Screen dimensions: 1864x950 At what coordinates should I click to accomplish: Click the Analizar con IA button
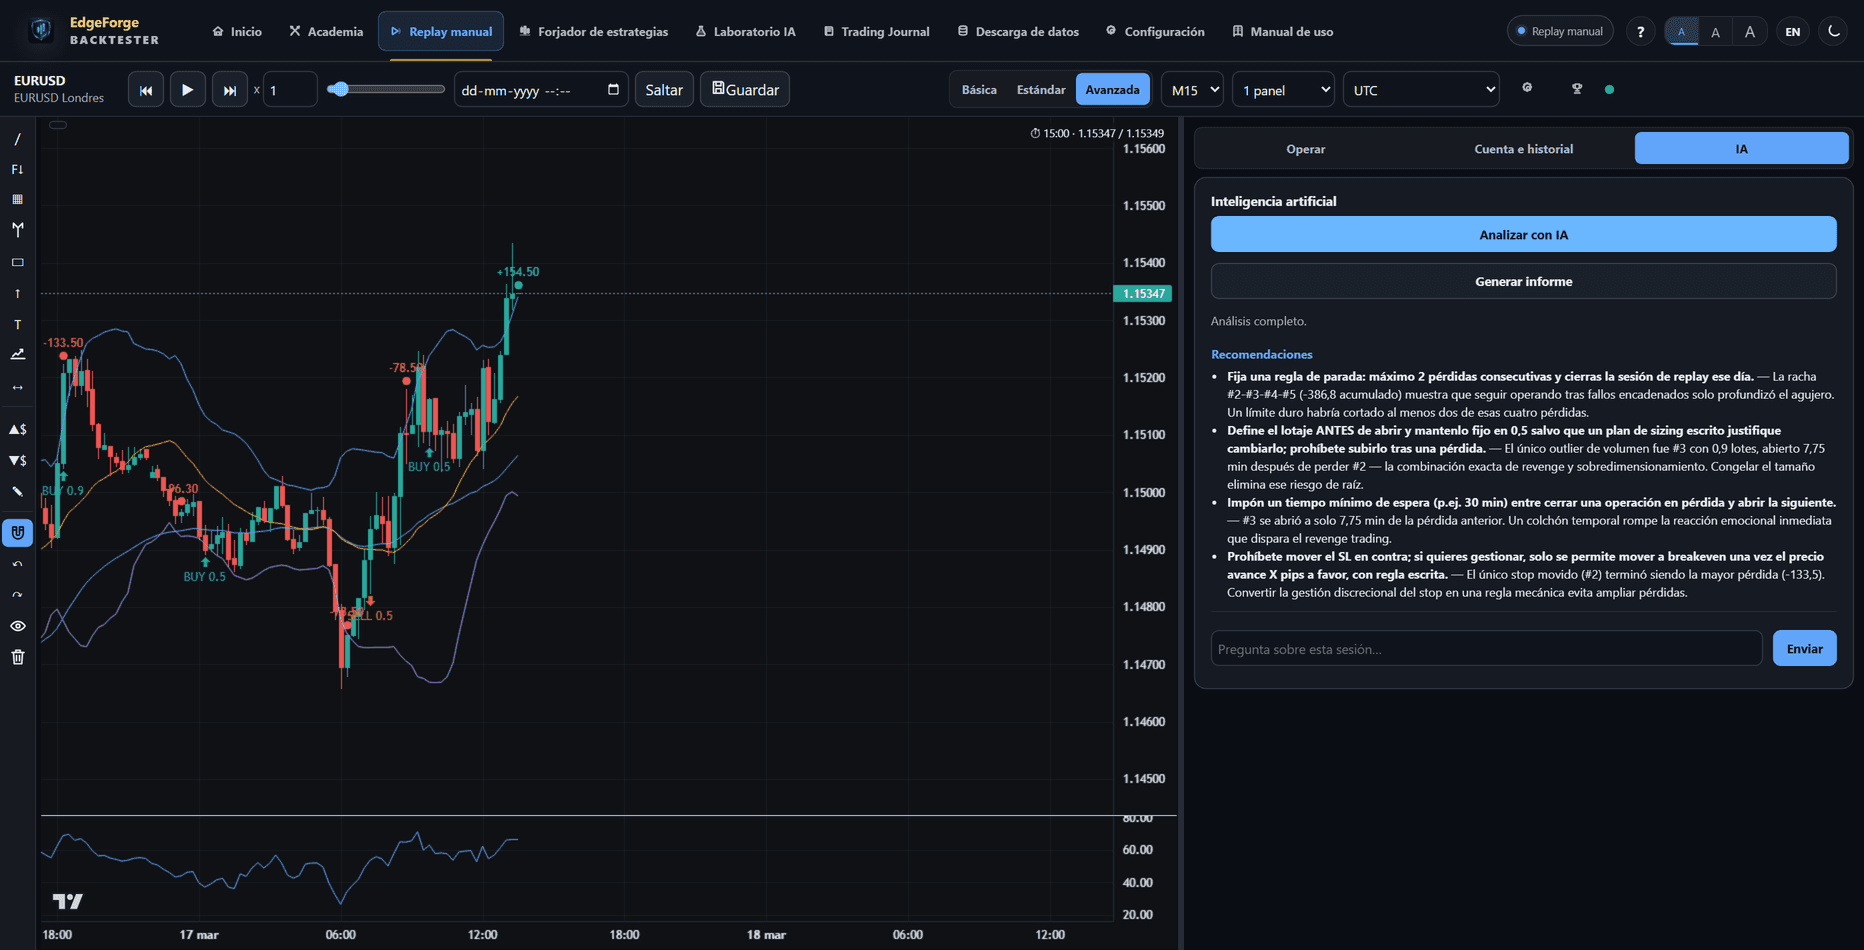[x=1523, y=234]
